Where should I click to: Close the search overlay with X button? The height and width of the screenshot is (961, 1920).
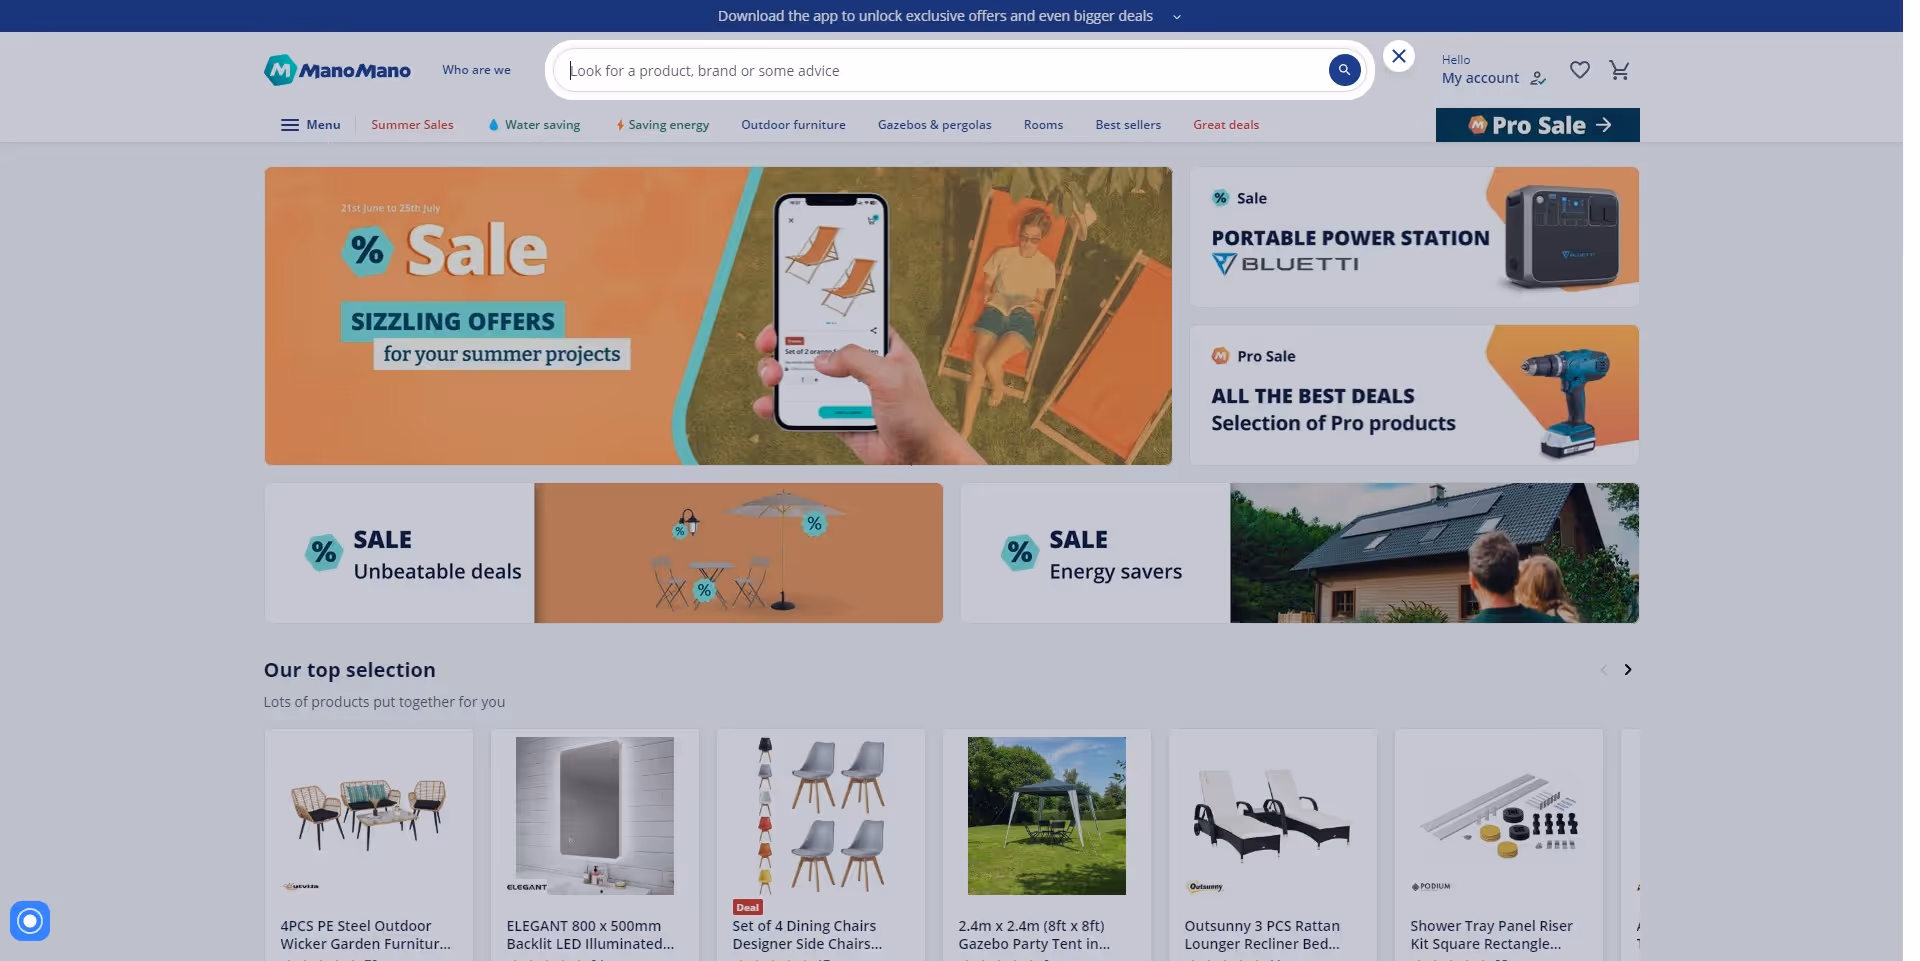1399,56
